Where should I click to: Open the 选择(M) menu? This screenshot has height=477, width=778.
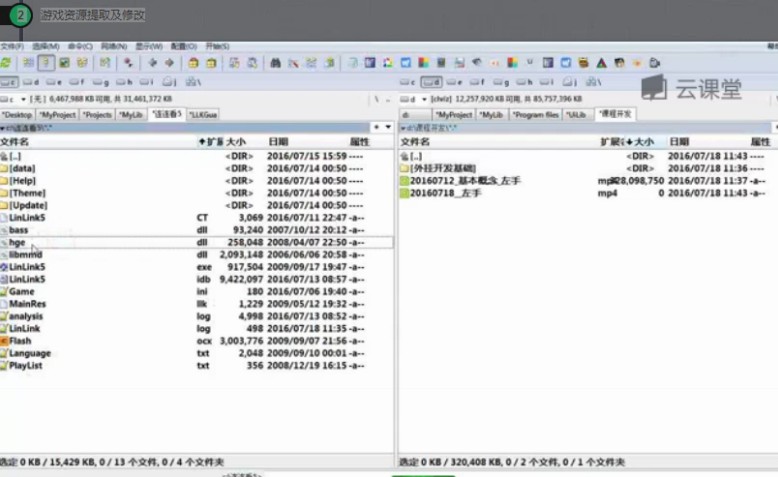(x=46, y=46)
